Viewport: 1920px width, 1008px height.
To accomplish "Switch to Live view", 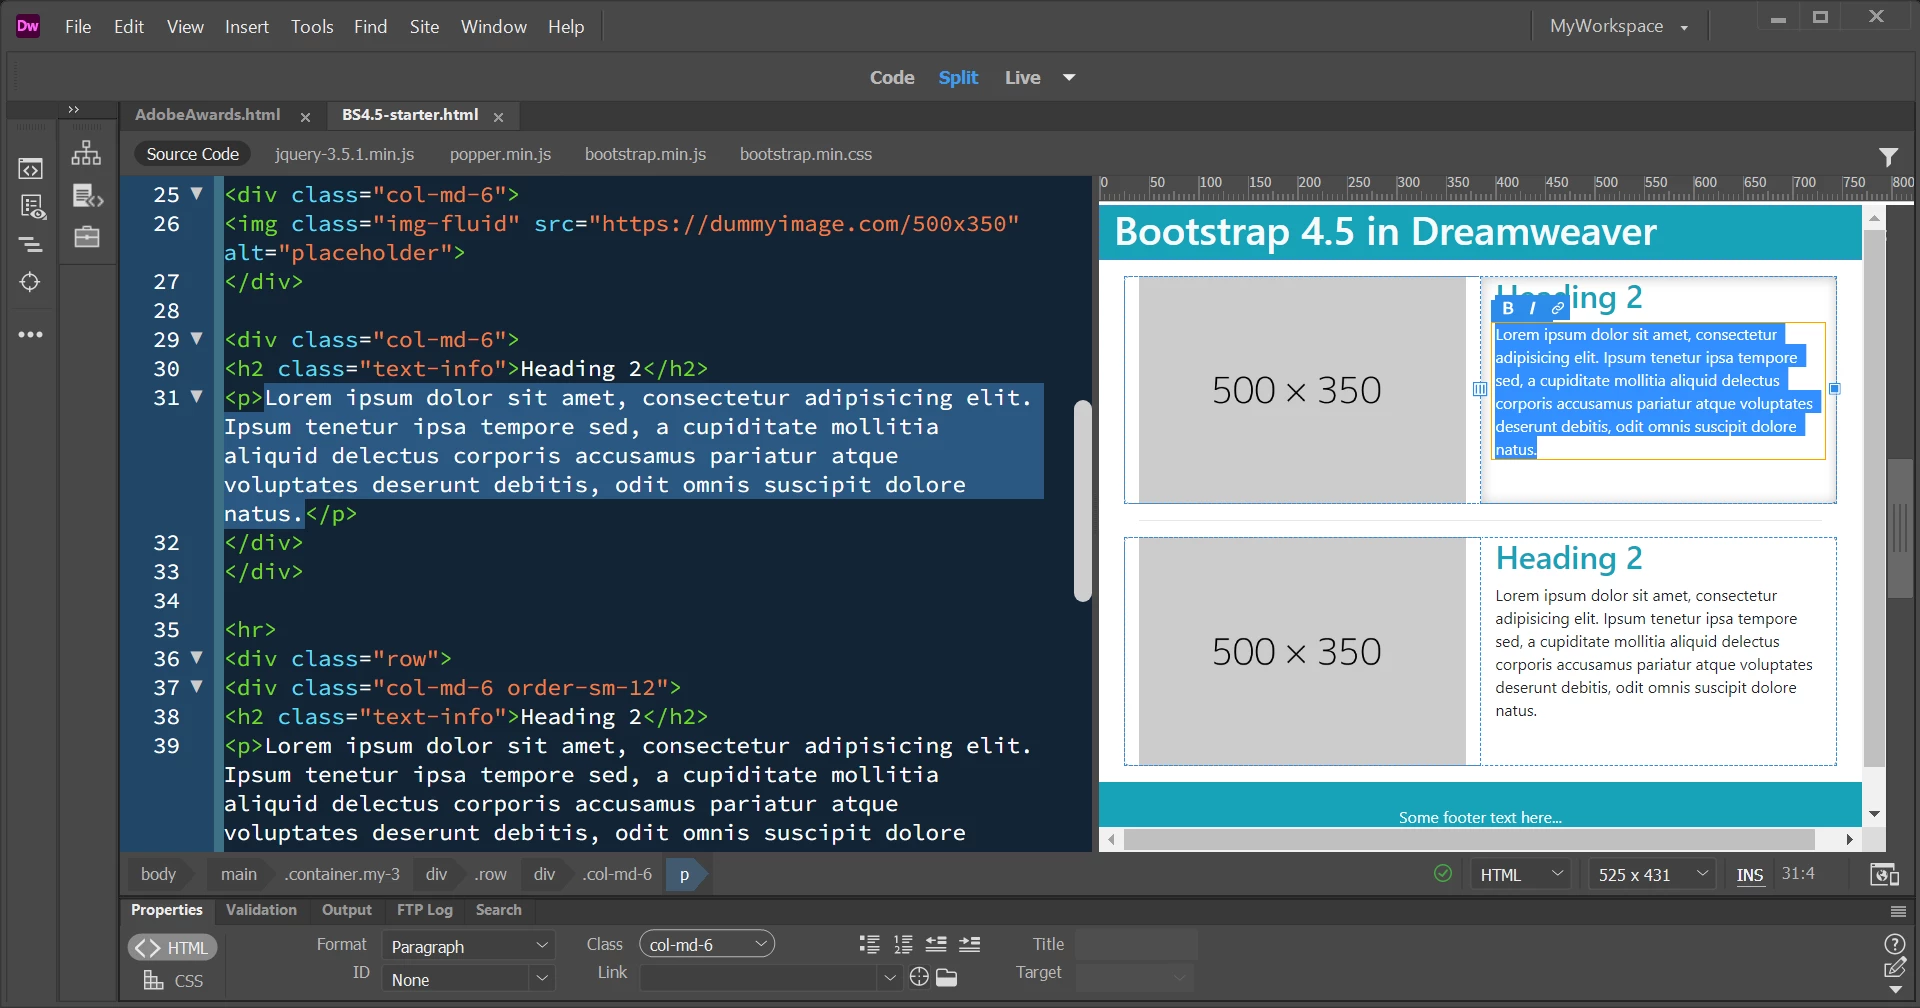I will pyautogui.click(x=1022, y=78).
